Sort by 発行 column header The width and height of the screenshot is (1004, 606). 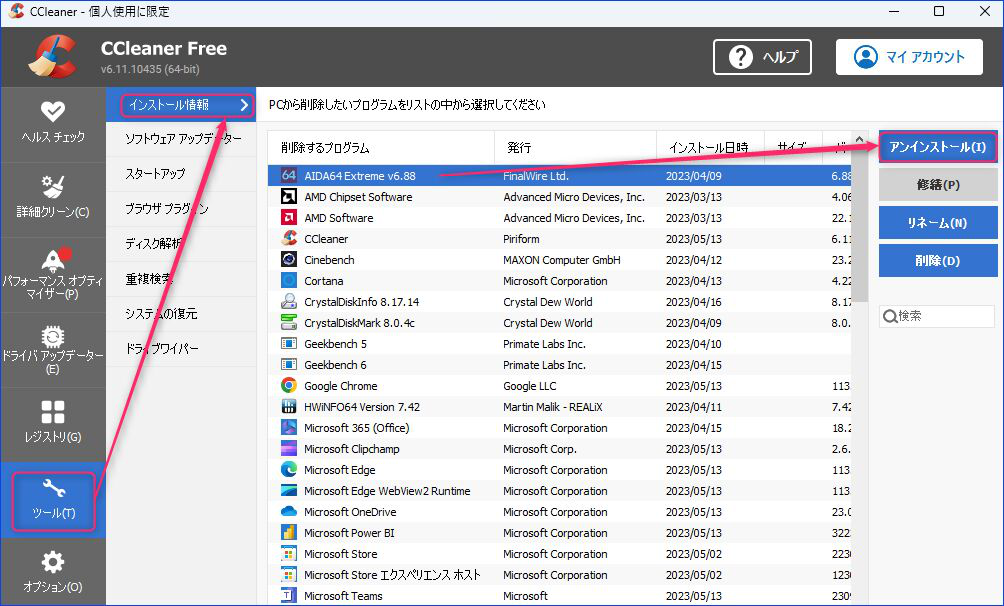[x=576, y=148]
